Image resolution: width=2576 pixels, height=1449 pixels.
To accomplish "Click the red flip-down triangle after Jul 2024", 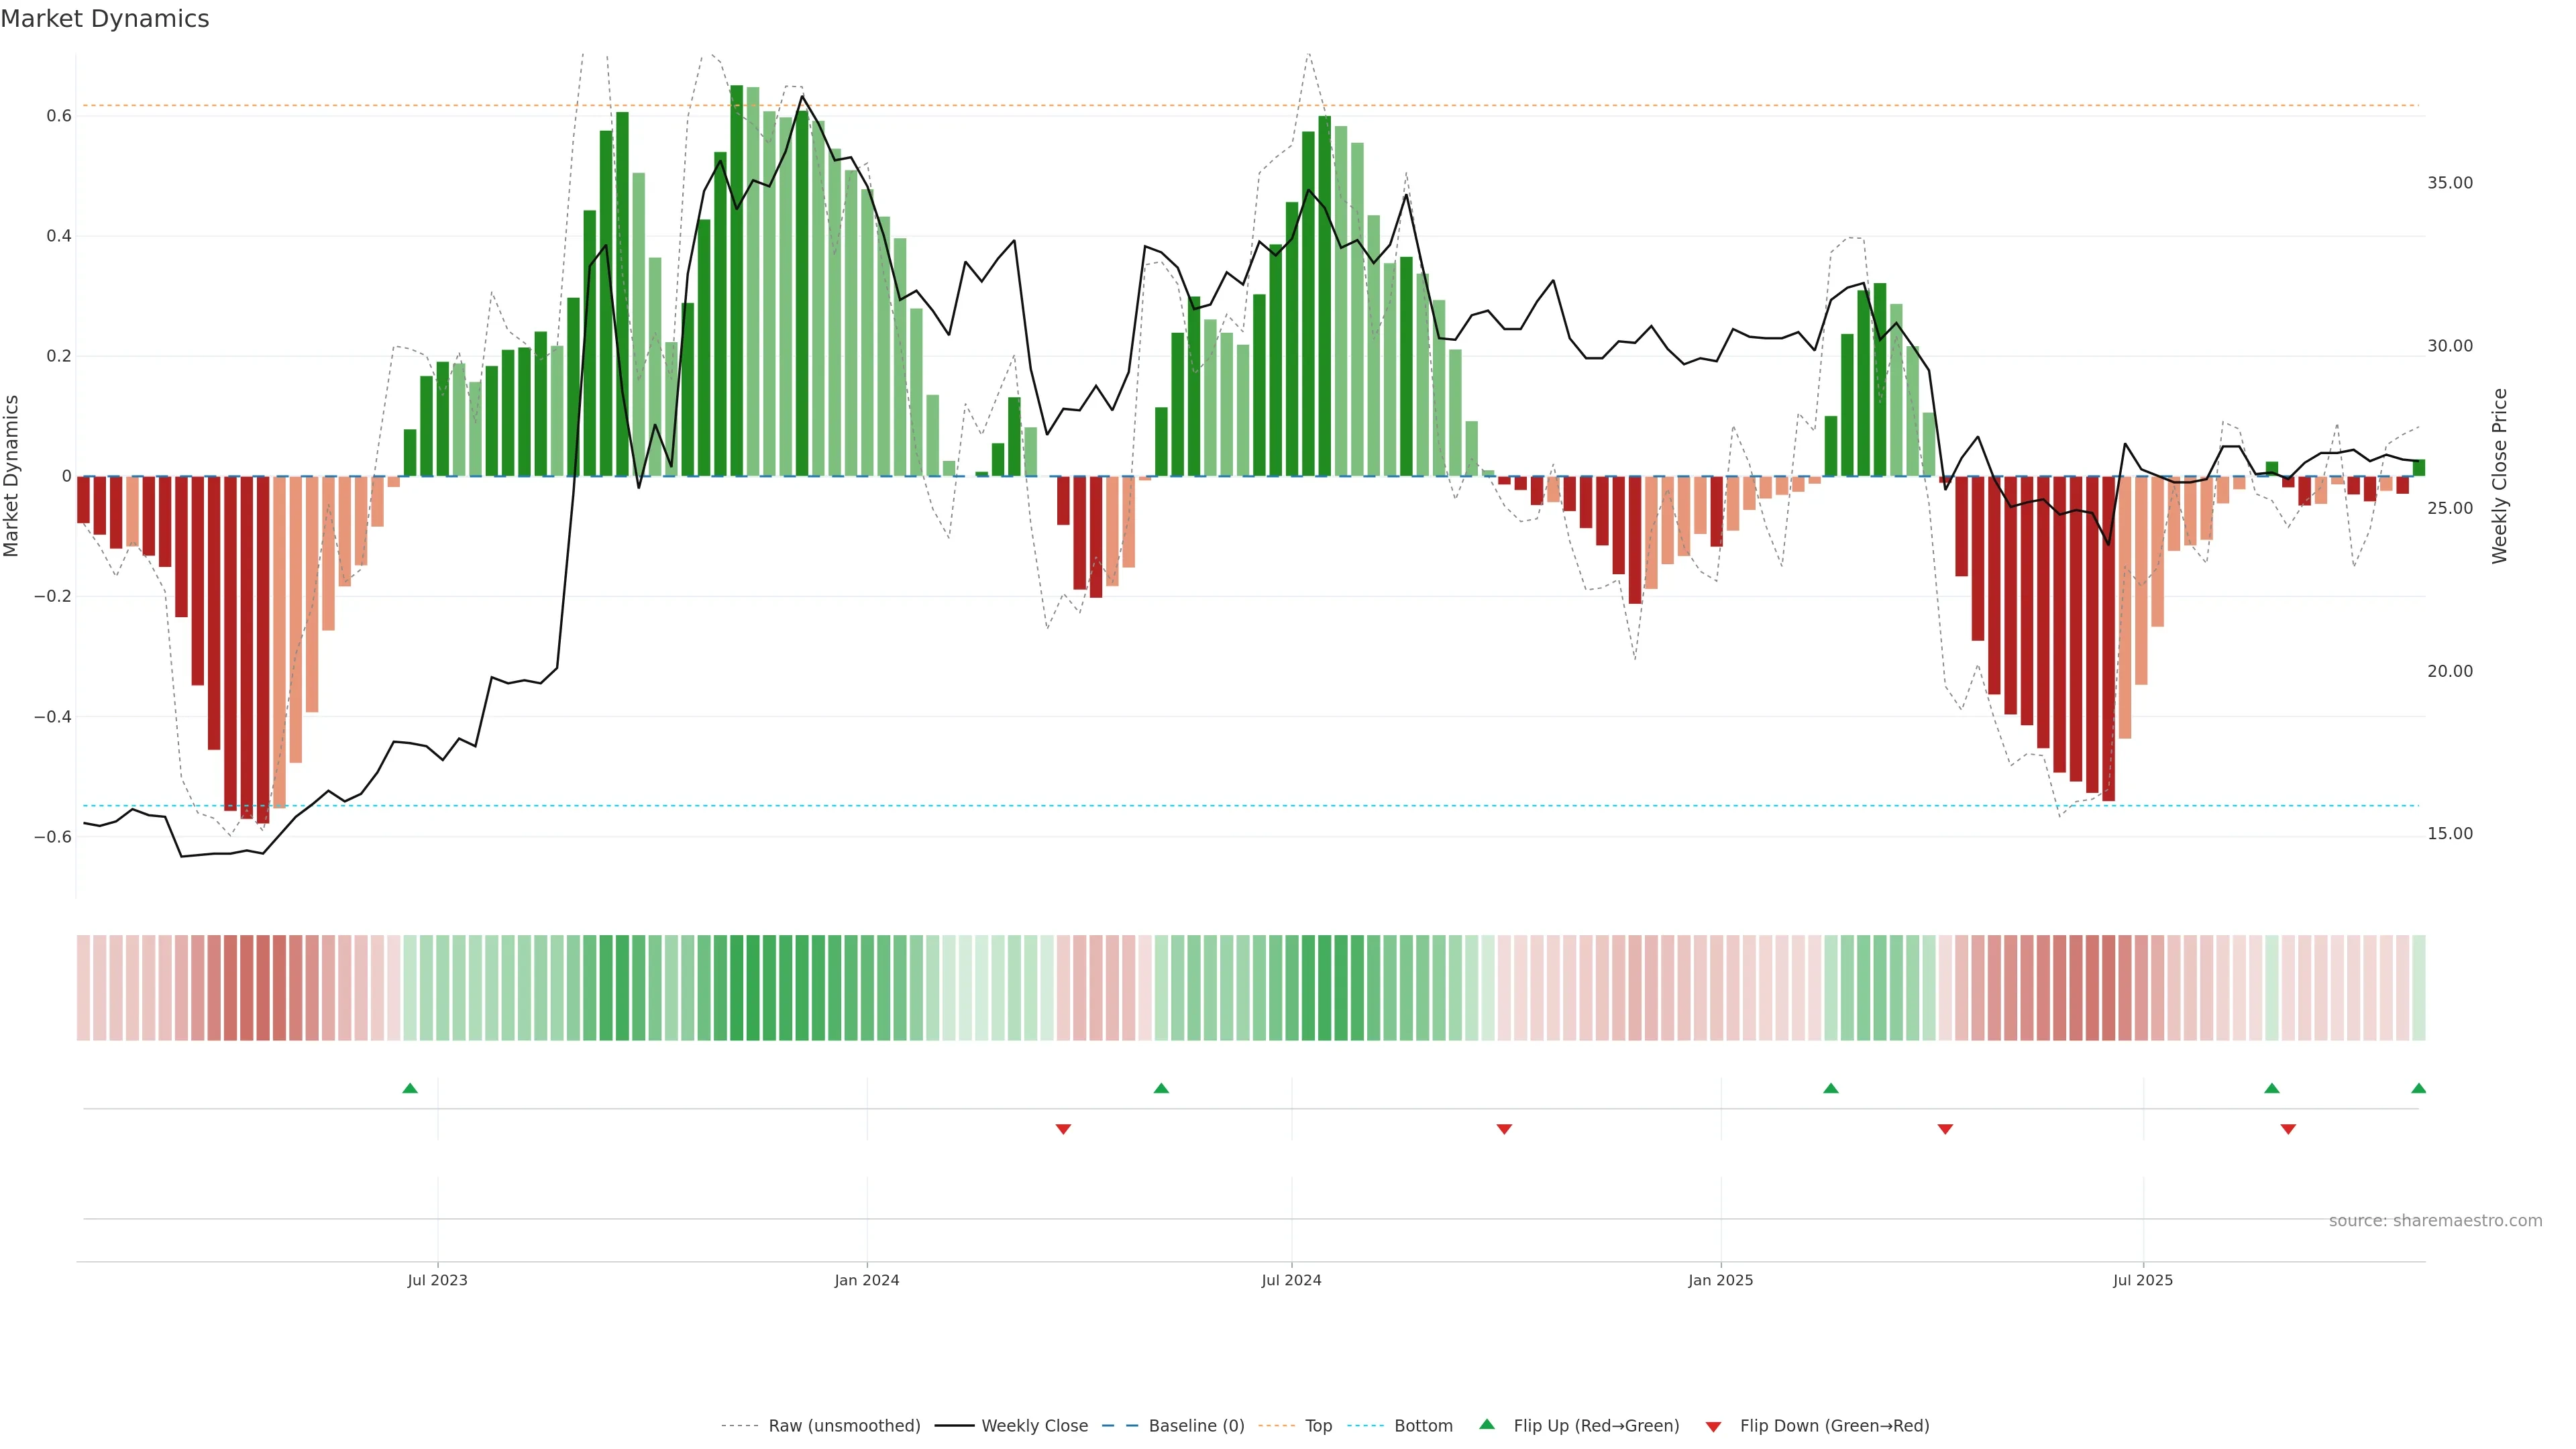I will [1504, 1129].
